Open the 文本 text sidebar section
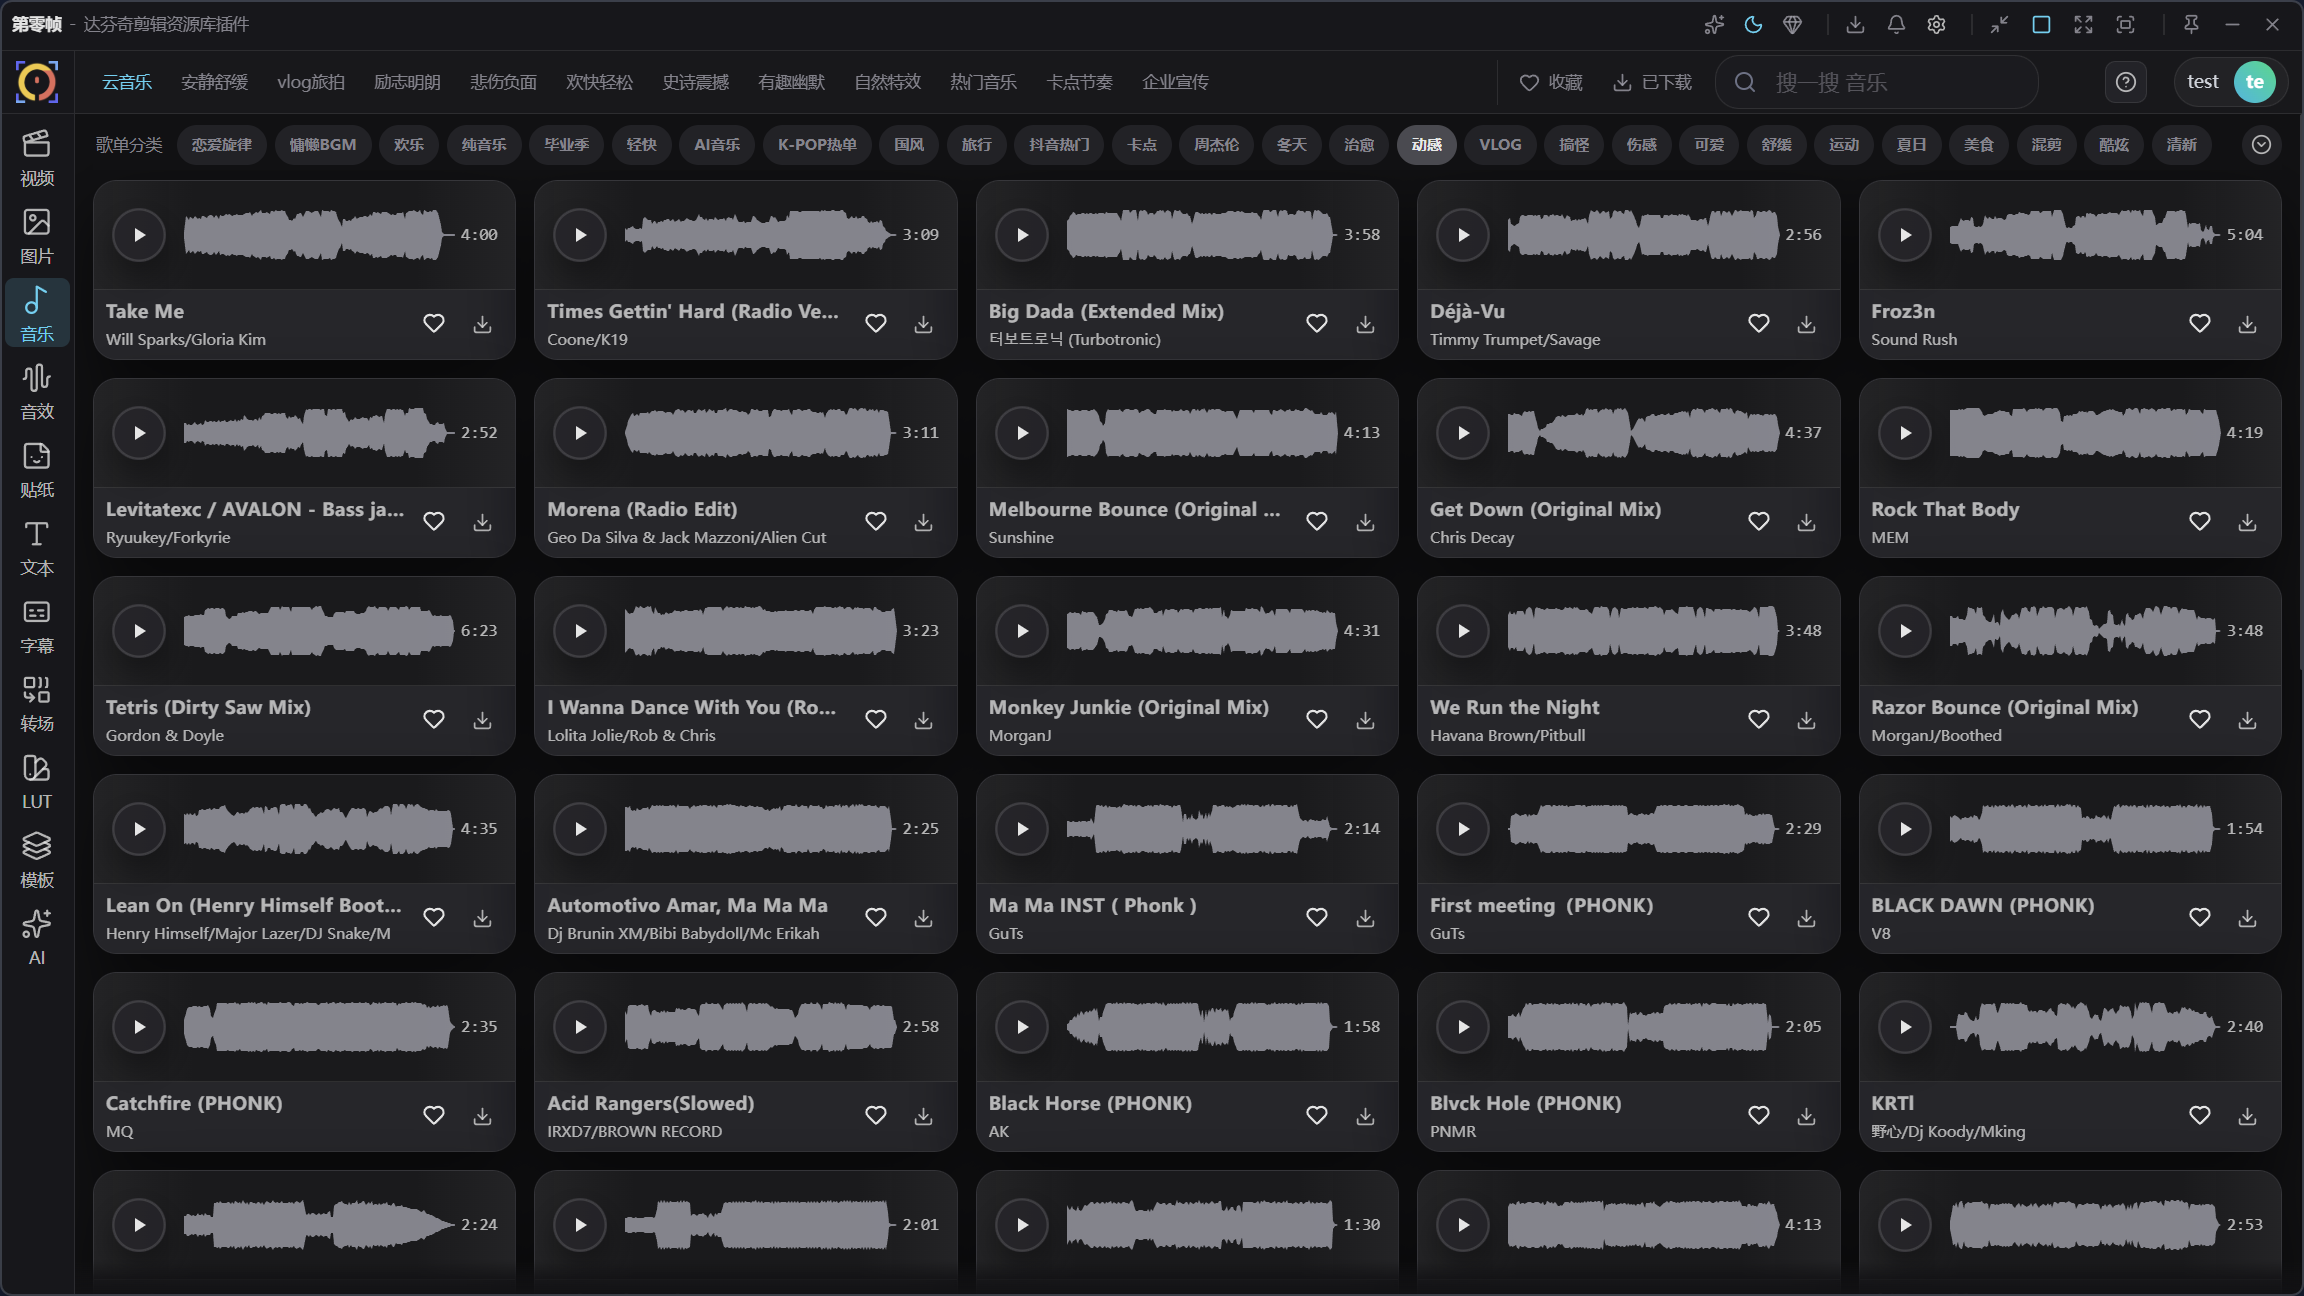This screenshot has width=2304, height=1296. pos(37,547)
